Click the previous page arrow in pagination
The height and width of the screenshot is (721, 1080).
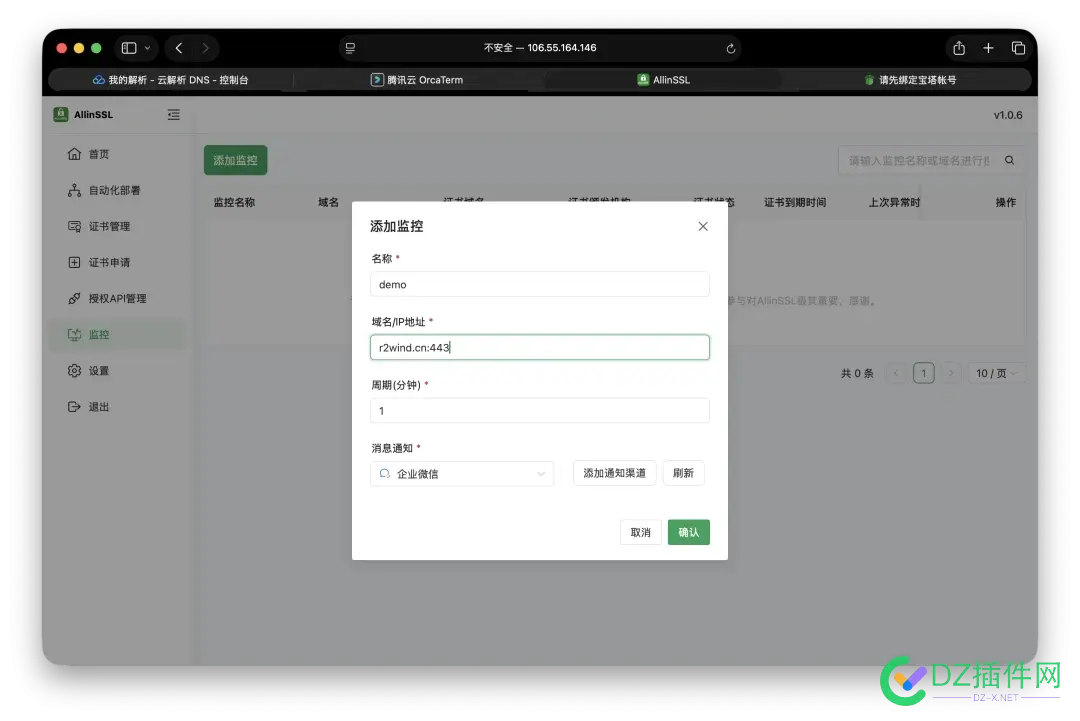point(896,373)
